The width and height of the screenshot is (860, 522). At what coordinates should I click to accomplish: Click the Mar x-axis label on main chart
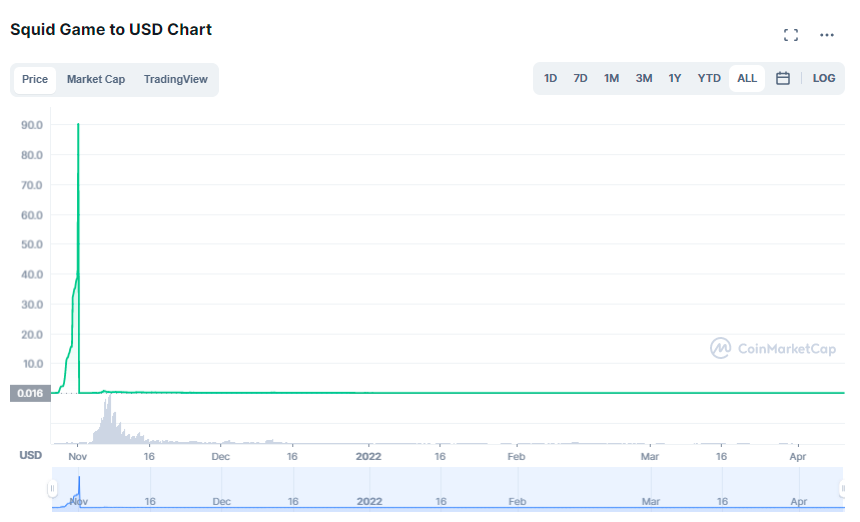click(649, 456)
